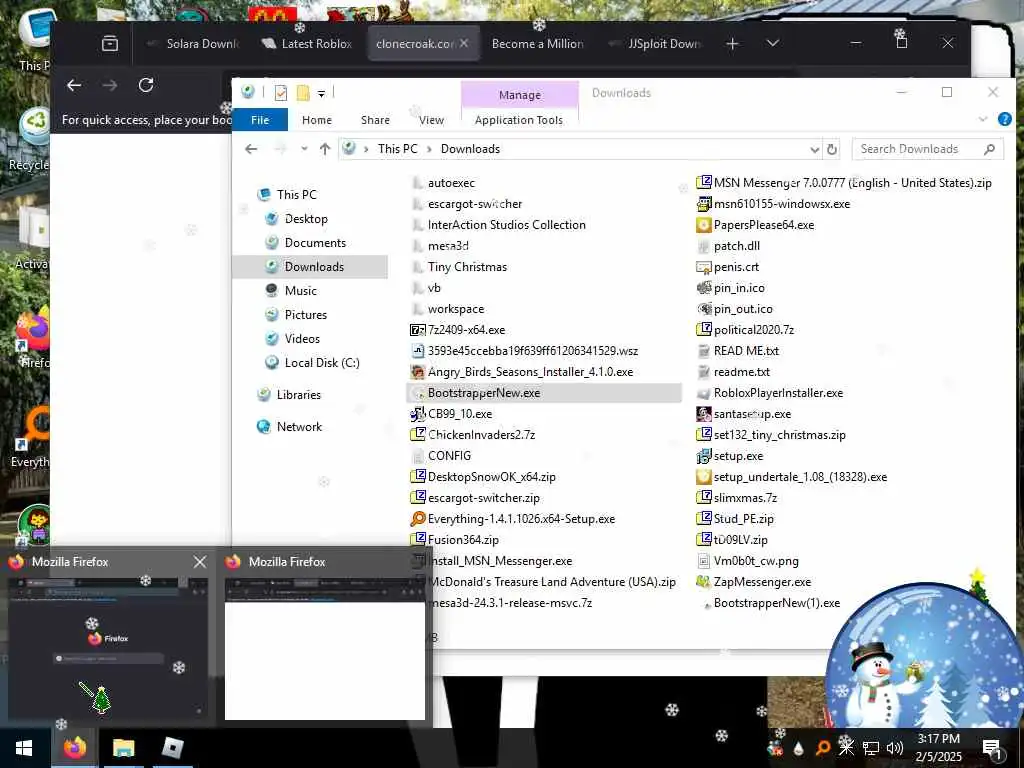The image size is (1024, 768).
Task: Open a new tab in Firefox
Action: [x=732, y=44]
